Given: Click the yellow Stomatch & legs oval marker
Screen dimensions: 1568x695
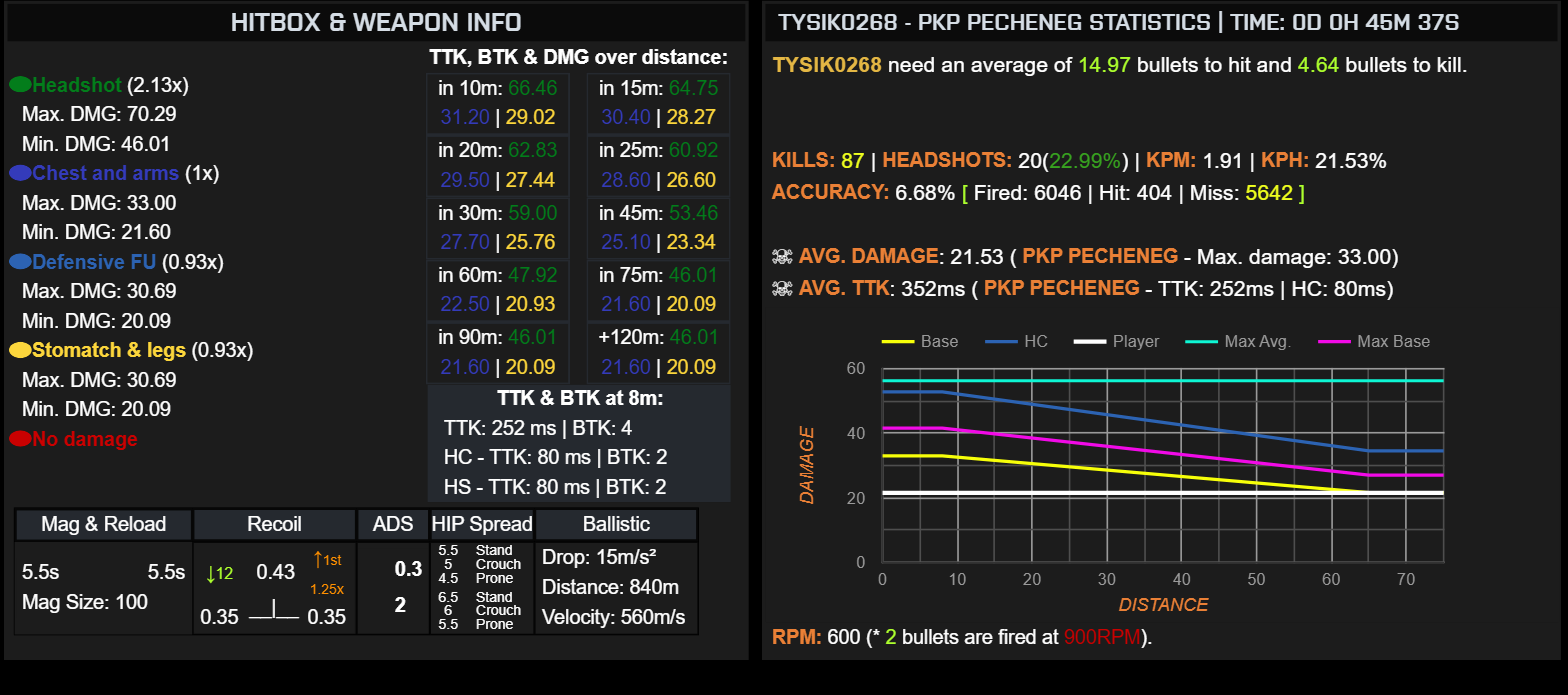Looking at the screenshot, I should coord(19,350).
